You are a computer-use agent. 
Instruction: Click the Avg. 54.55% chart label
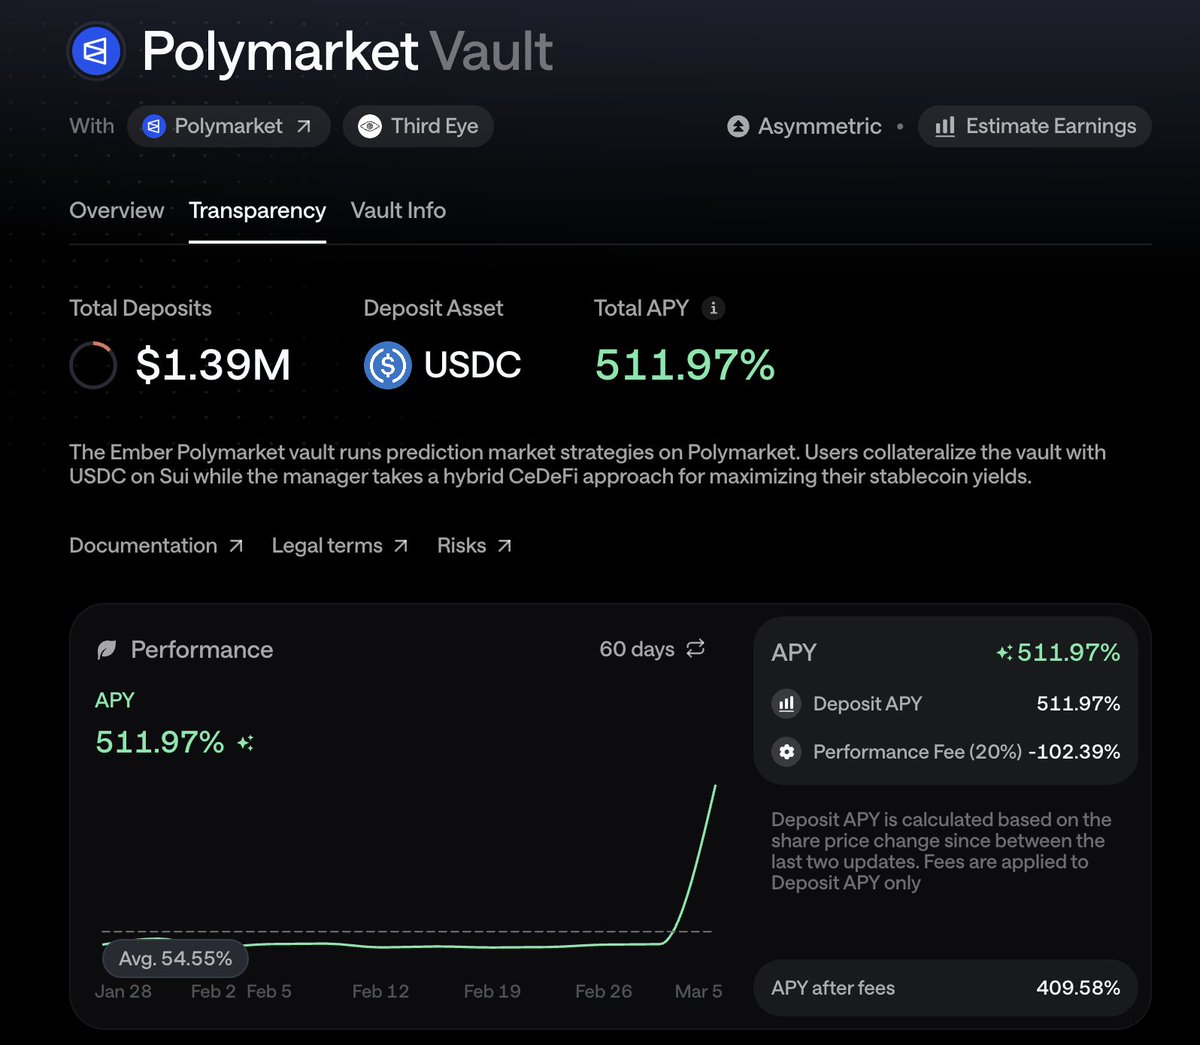coord(175,958)
